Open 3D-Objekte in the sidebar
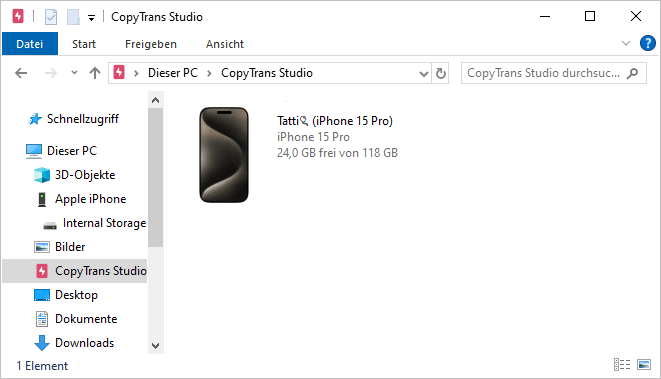This screenshot has width=661, height=379. coord(85,175)
